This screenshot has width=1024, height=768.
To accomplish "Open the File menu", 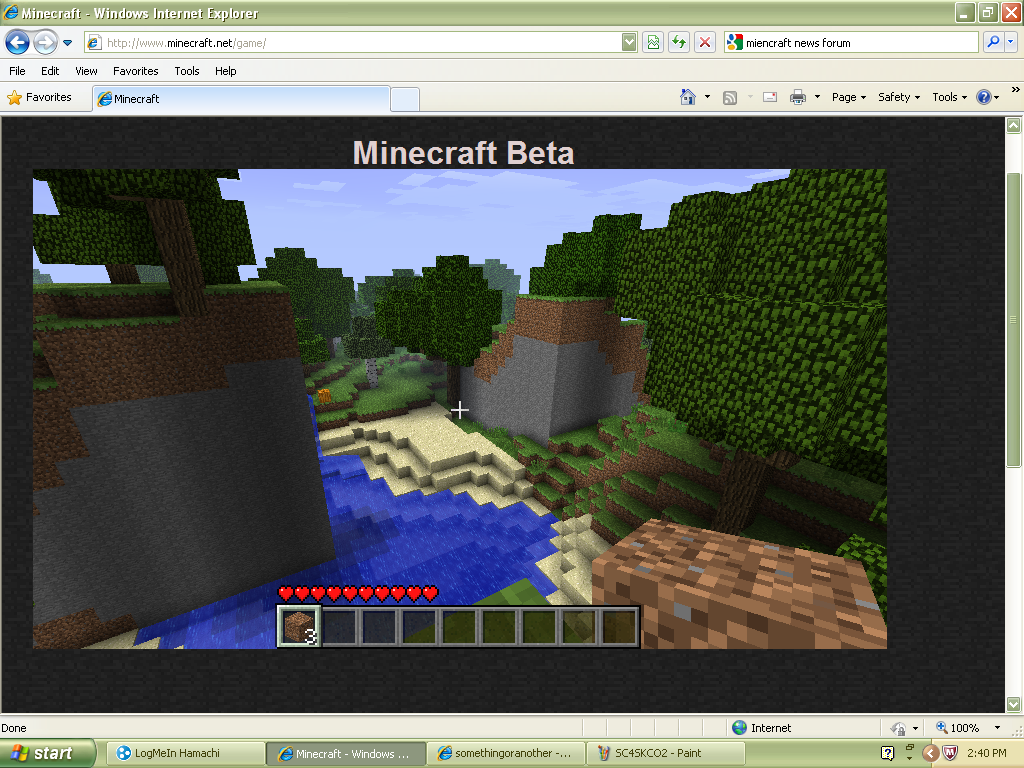I will (18, 71).
